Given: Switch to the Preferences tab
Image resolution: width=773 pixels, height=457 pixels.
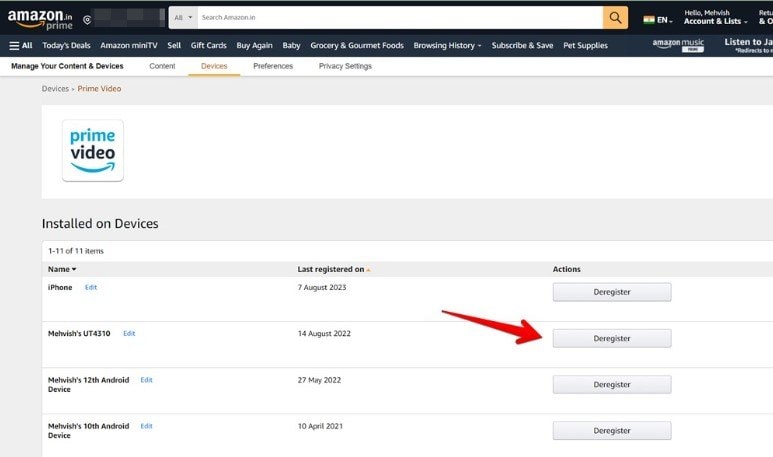Looking at the screenshot, I should pos(273,66).
